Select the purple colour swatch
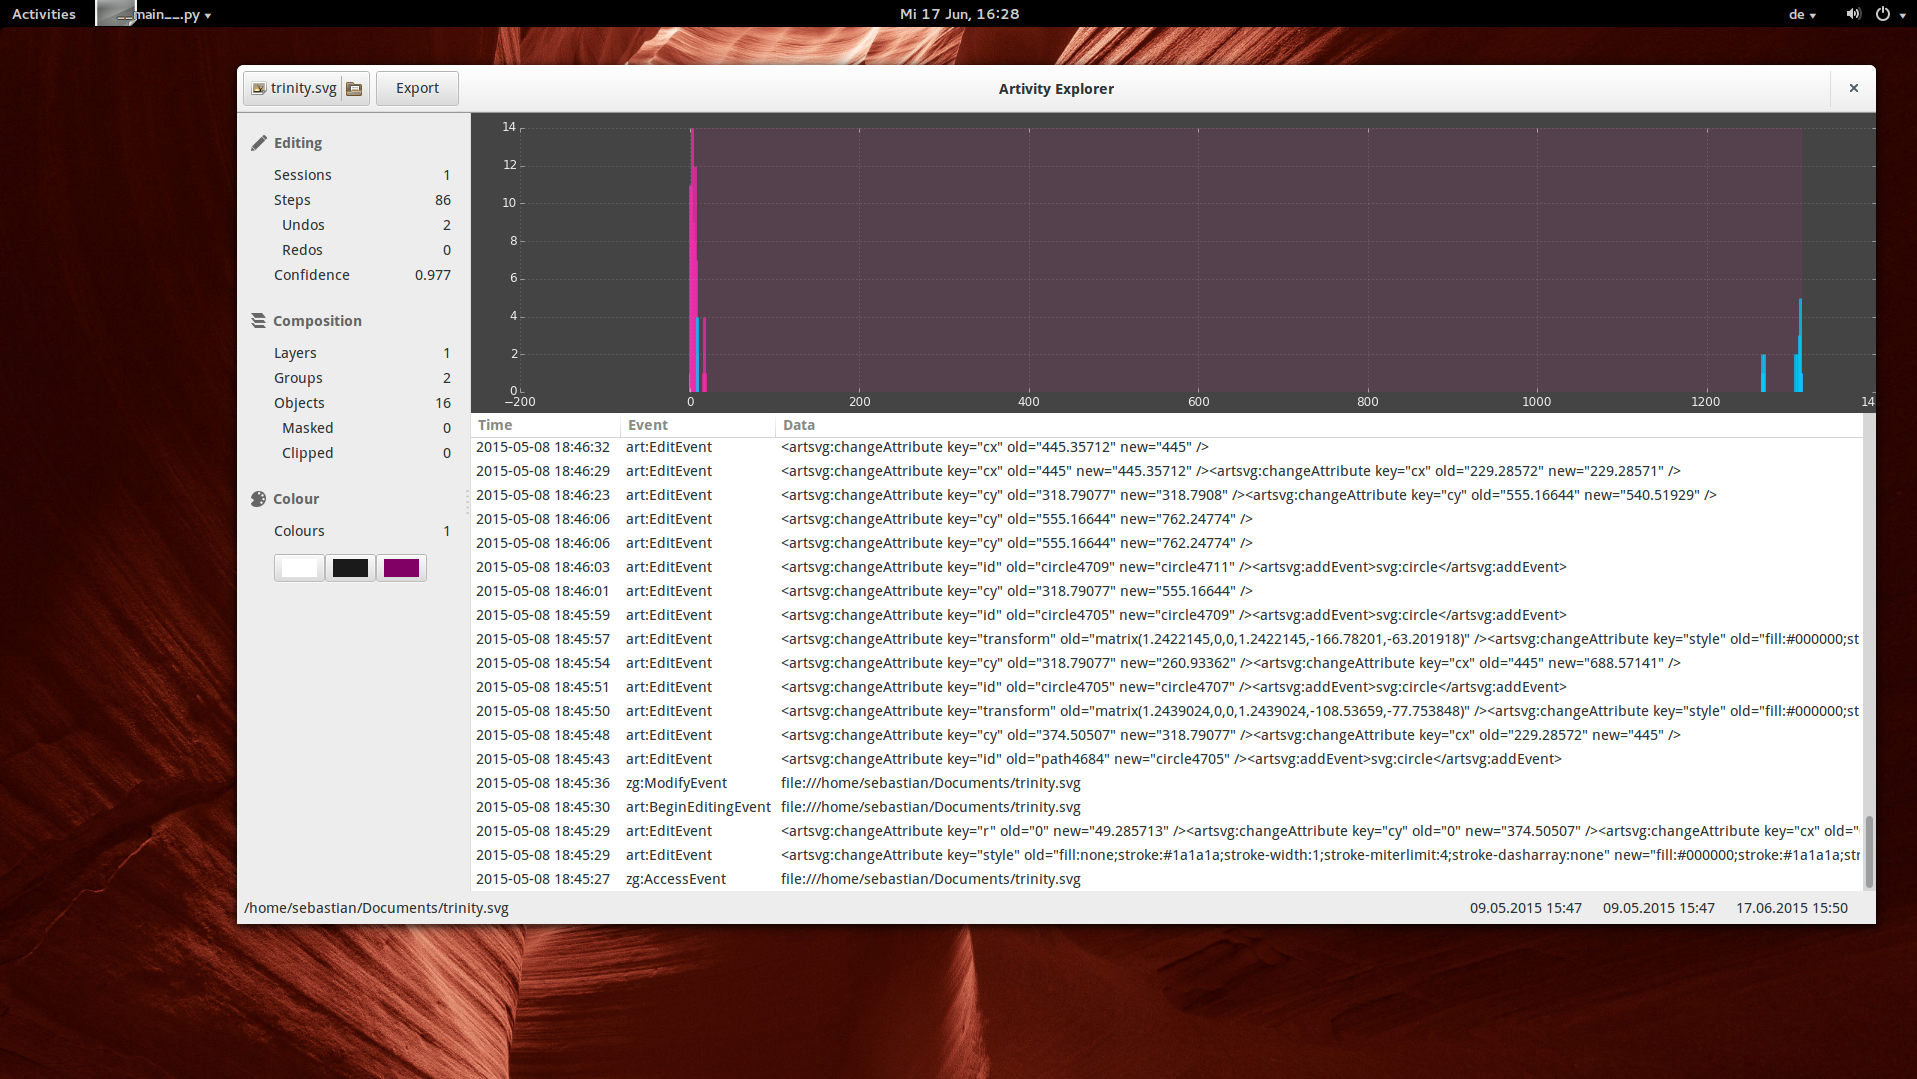Viewport: 1917px width, 1079px height. [401, 568]
